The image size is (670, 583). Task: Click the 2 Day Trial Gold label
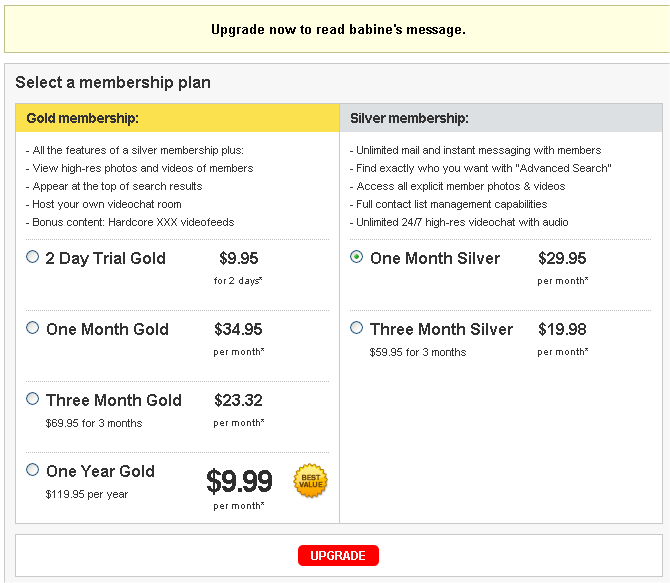pos(106,259)
